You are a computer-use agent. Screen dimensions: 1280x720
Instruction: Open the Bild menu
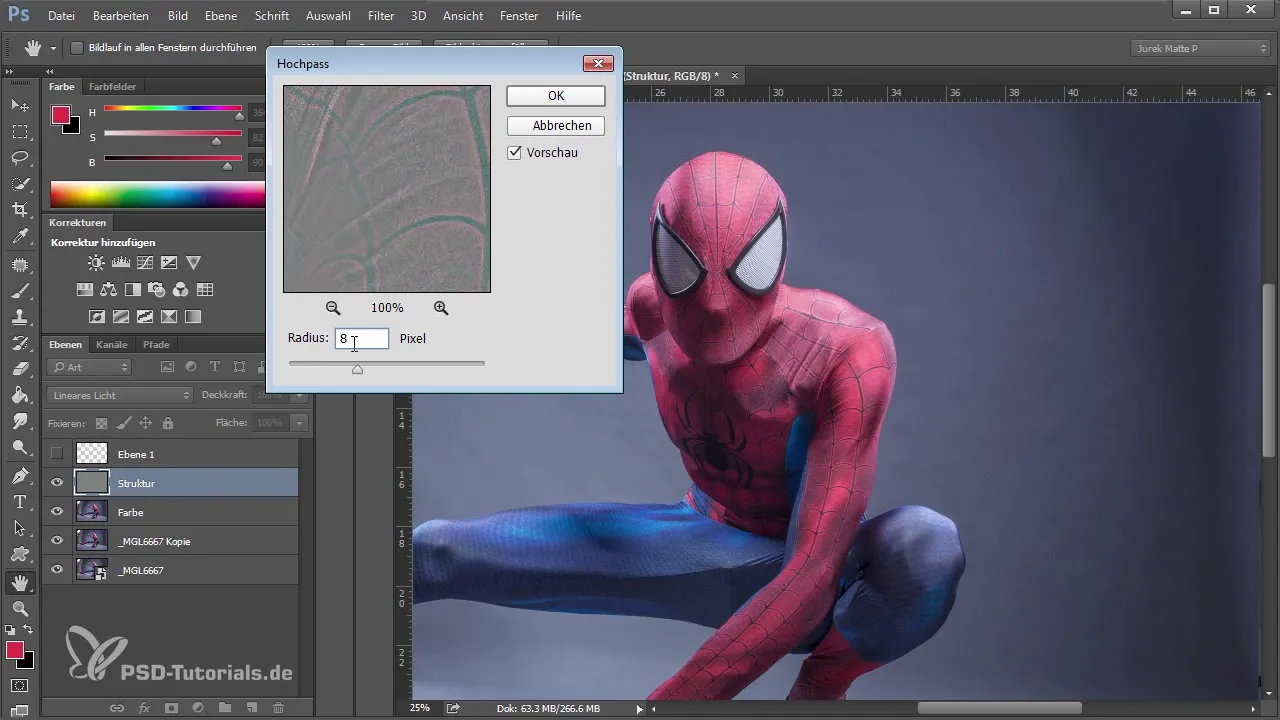point(178,16)
